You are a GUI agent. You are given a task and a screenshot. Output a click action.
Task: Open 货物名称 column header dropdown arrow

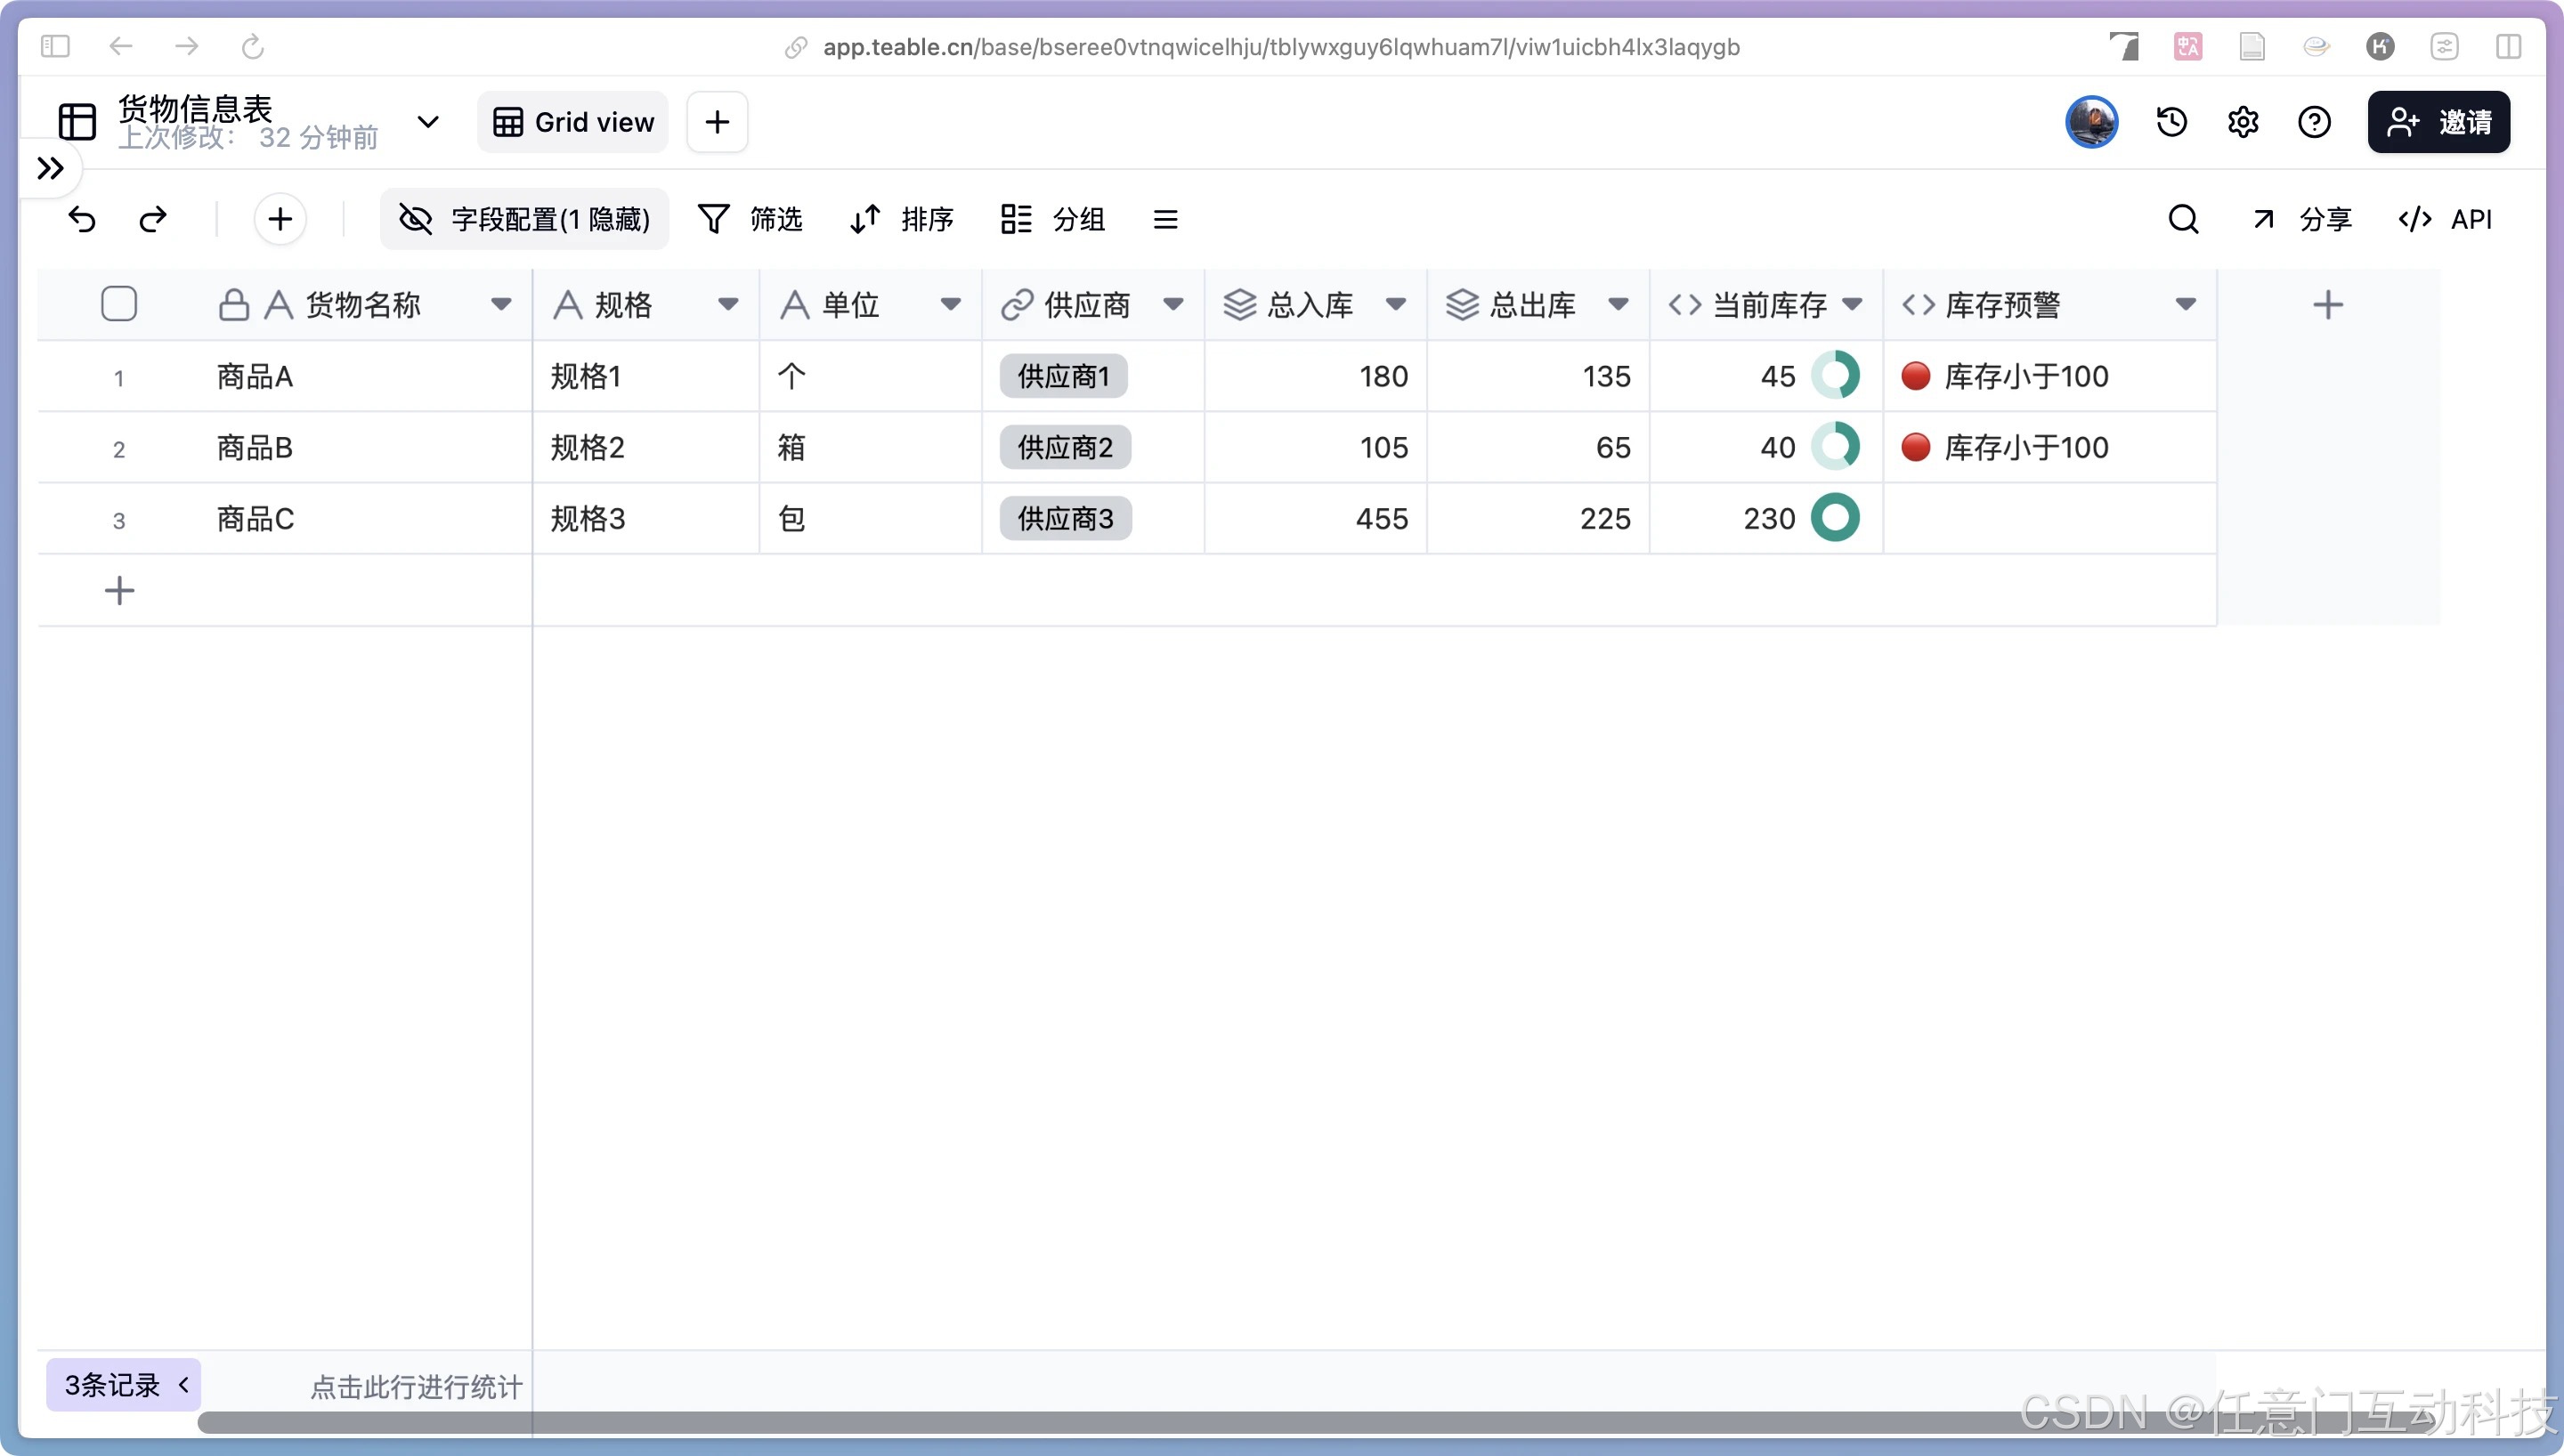tap(501, 304)
